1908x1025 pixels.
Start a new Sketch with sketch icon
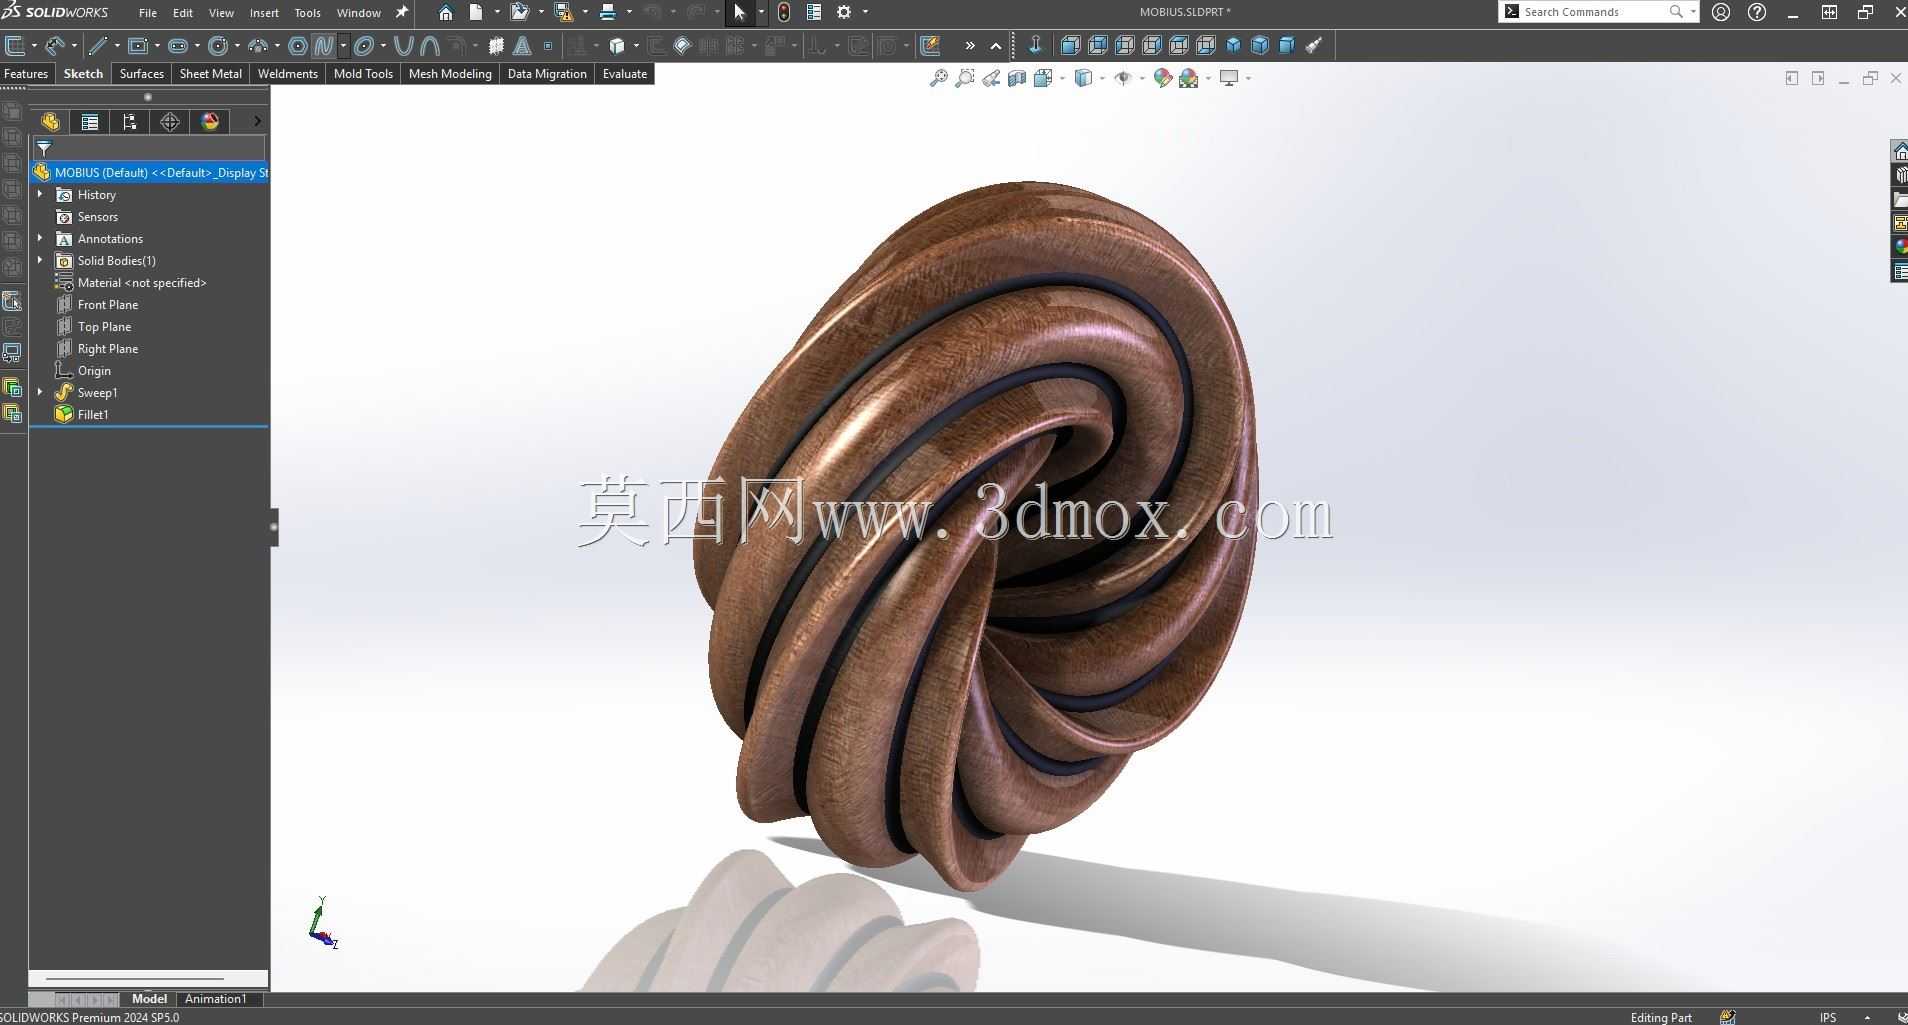pos(14,45)
